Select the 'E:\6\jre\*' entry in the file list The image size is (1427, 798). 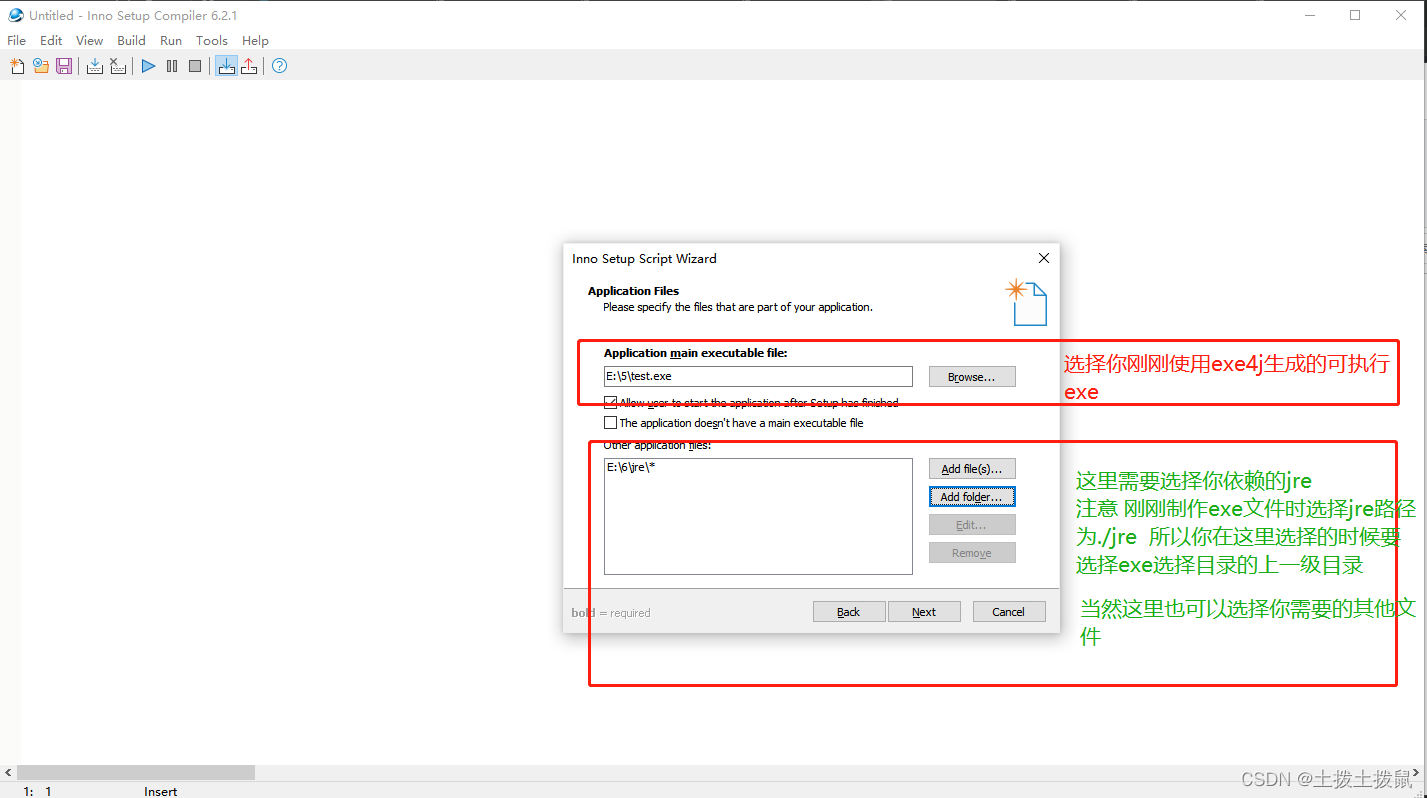coord(631,467)
